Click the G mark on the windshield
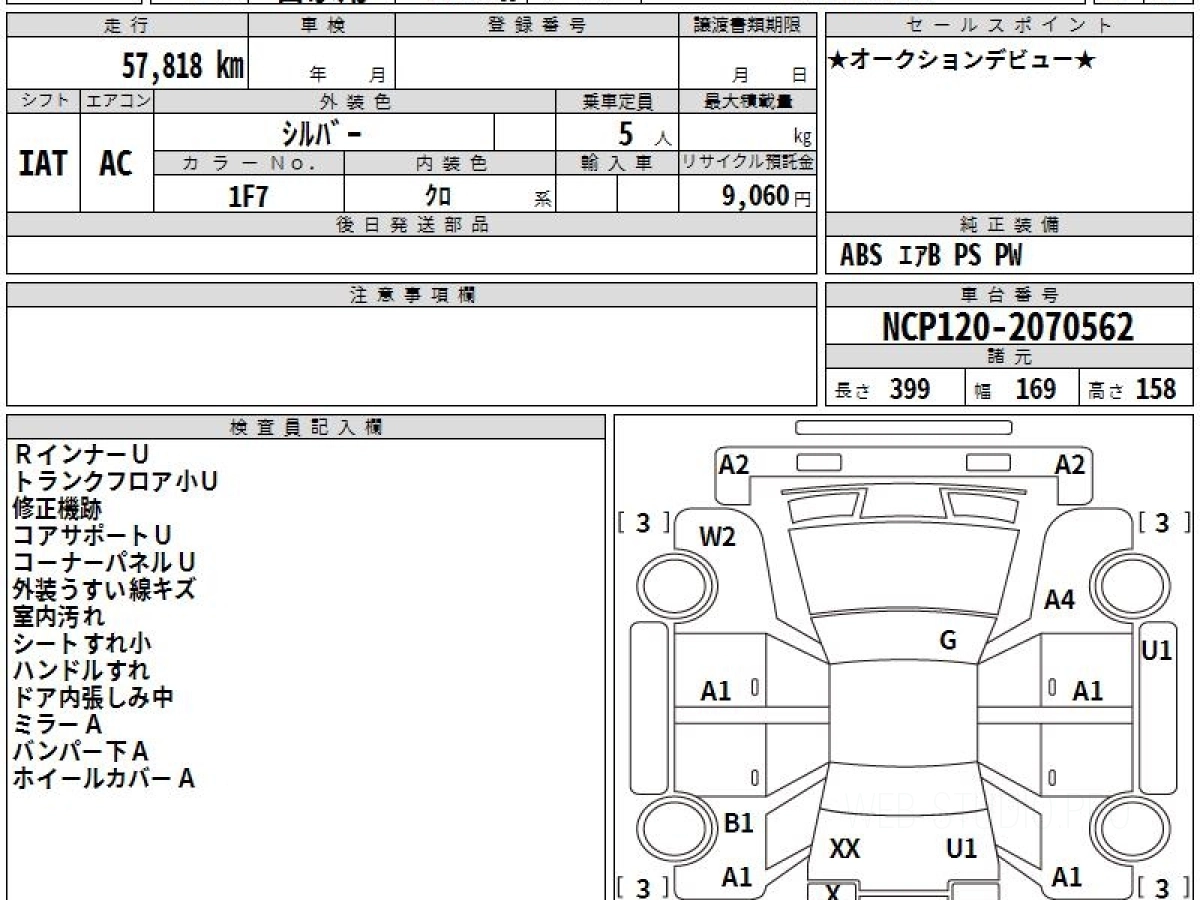The width and height of the screenshot is (1200, 900). click(948, 641)
